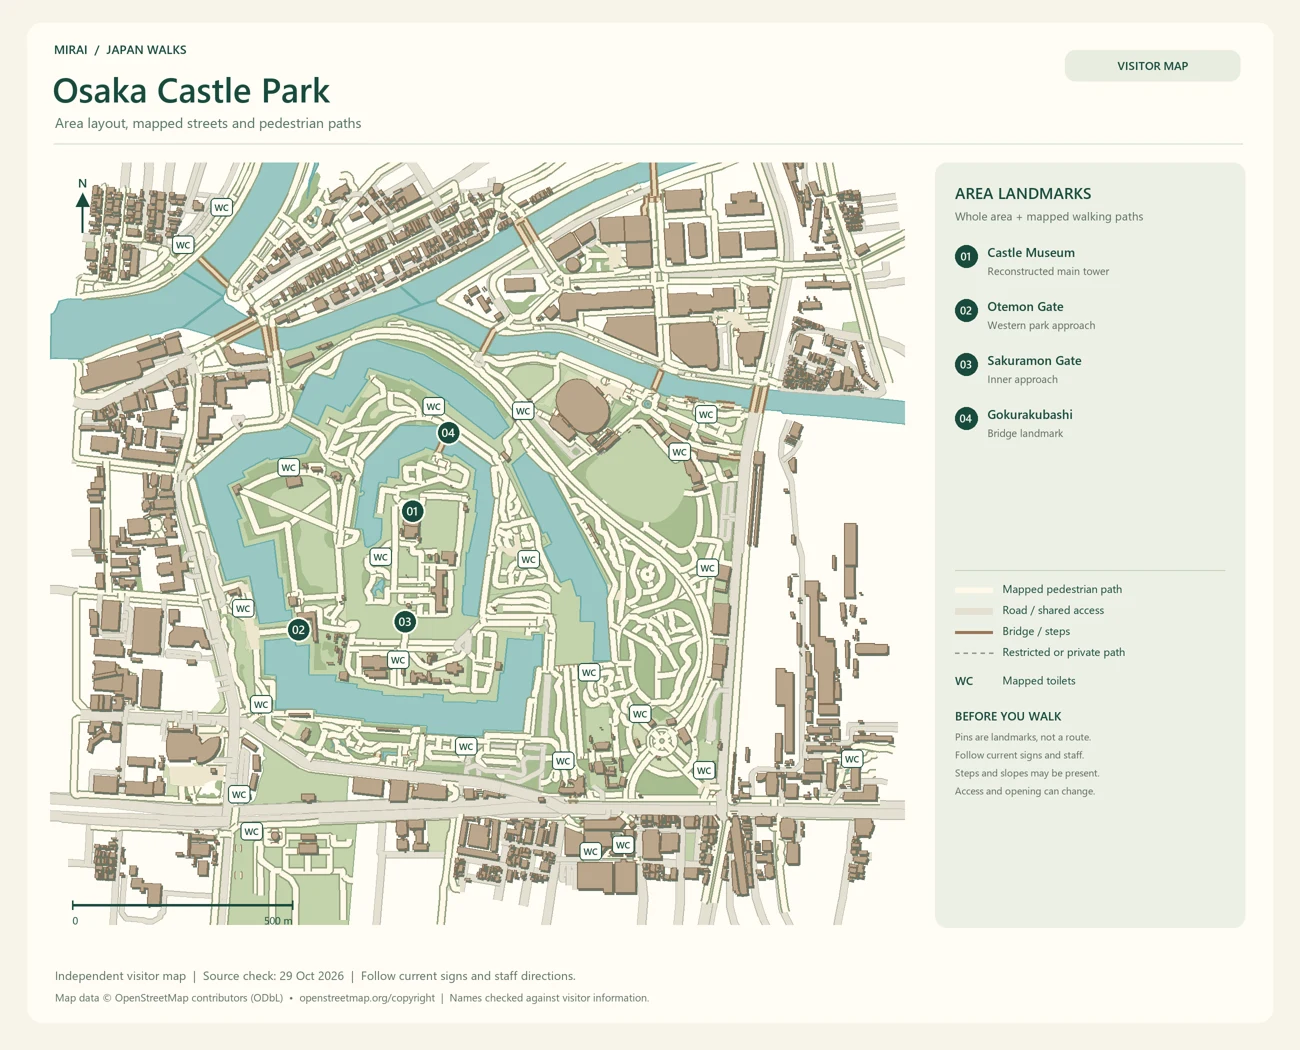Click the WC marker just left of pin 04

433,406
